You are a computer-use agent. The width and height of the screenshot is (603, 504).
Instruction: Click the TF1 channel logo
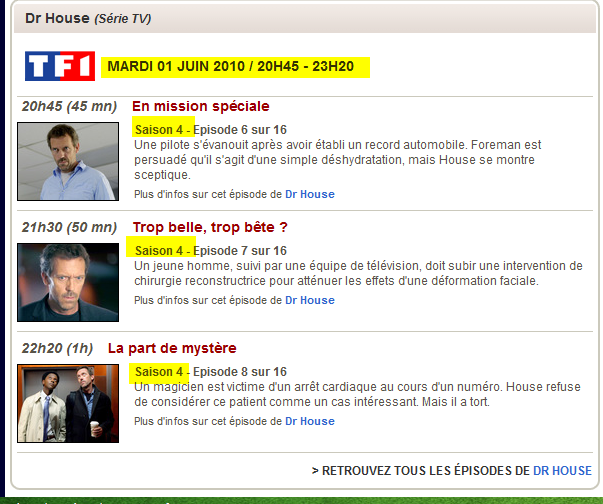pos(60,66)
